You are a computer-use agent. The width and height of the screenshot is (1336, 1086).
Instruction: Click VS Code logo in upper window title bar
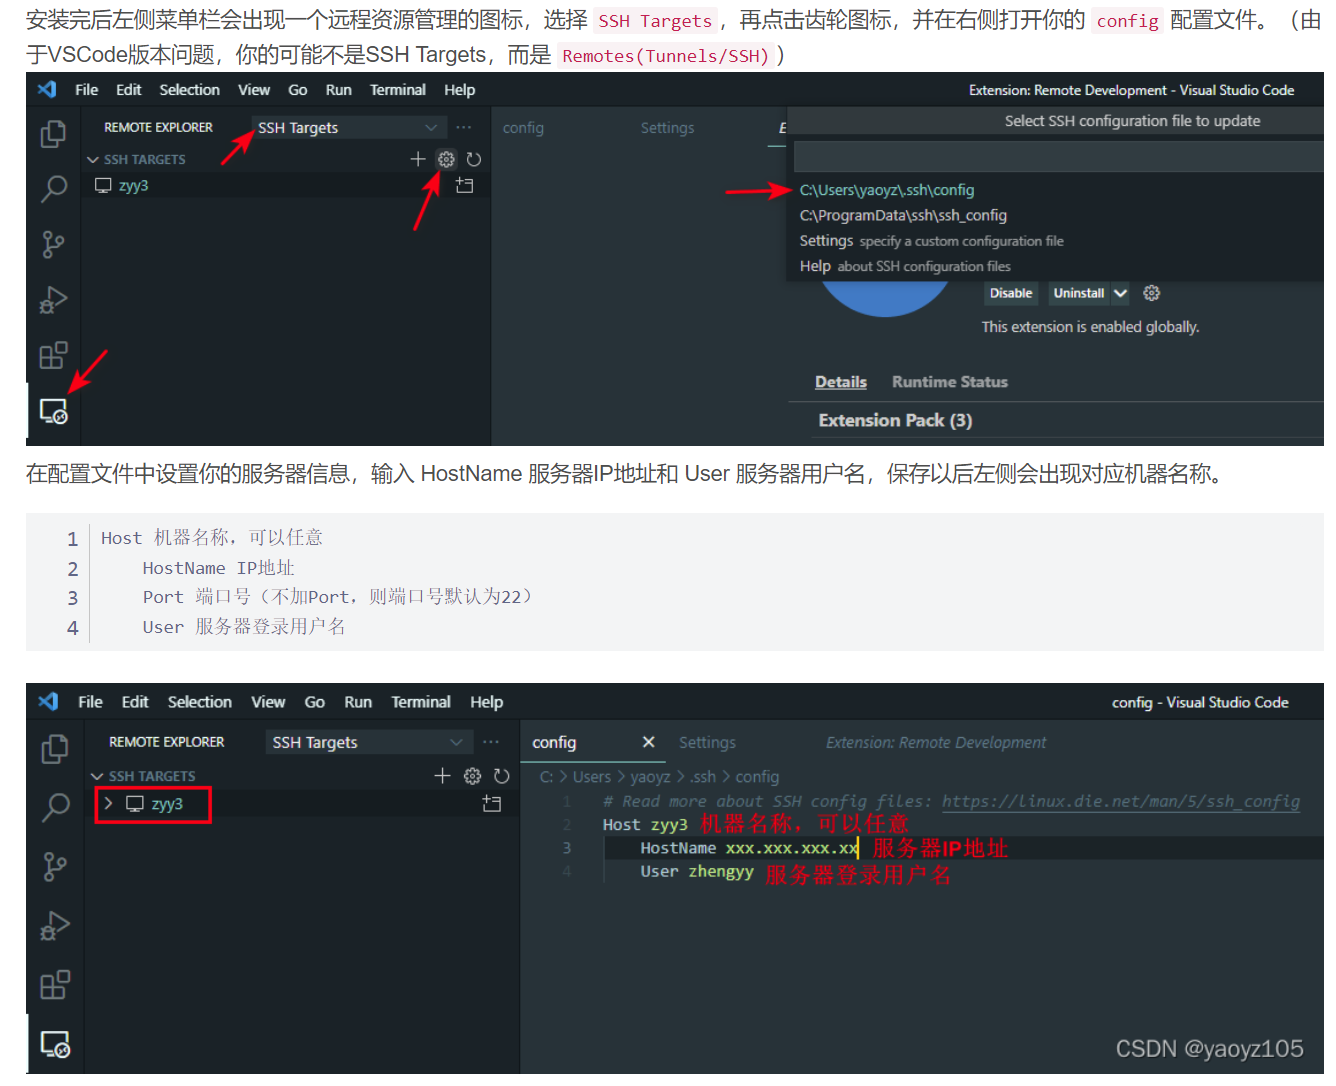point(47,90)
